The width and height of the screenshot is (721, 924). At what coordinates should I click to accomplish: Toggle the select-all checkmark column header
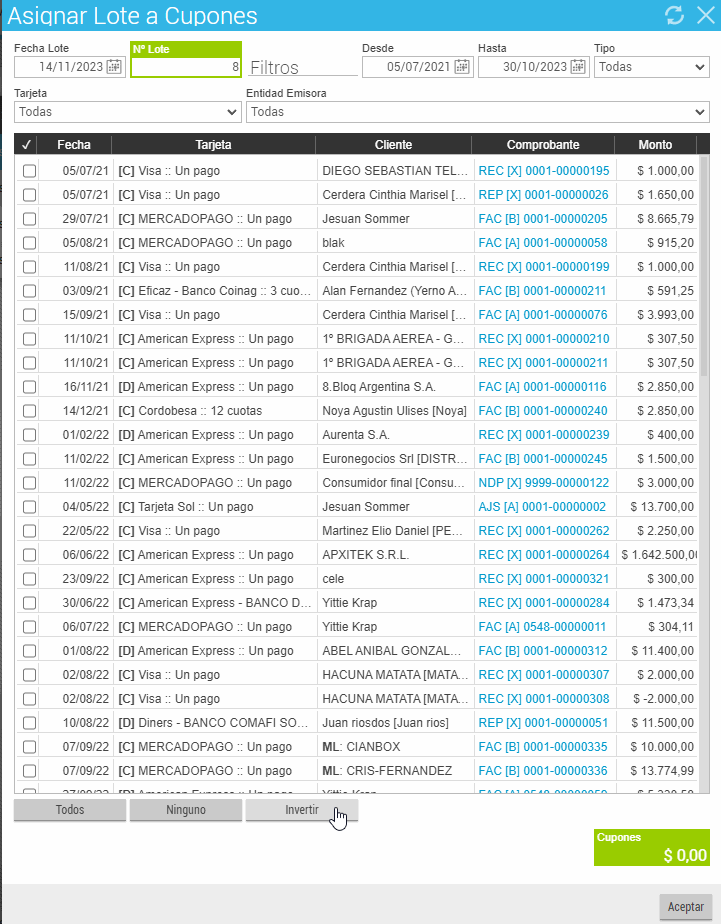(x=26, y=144)
